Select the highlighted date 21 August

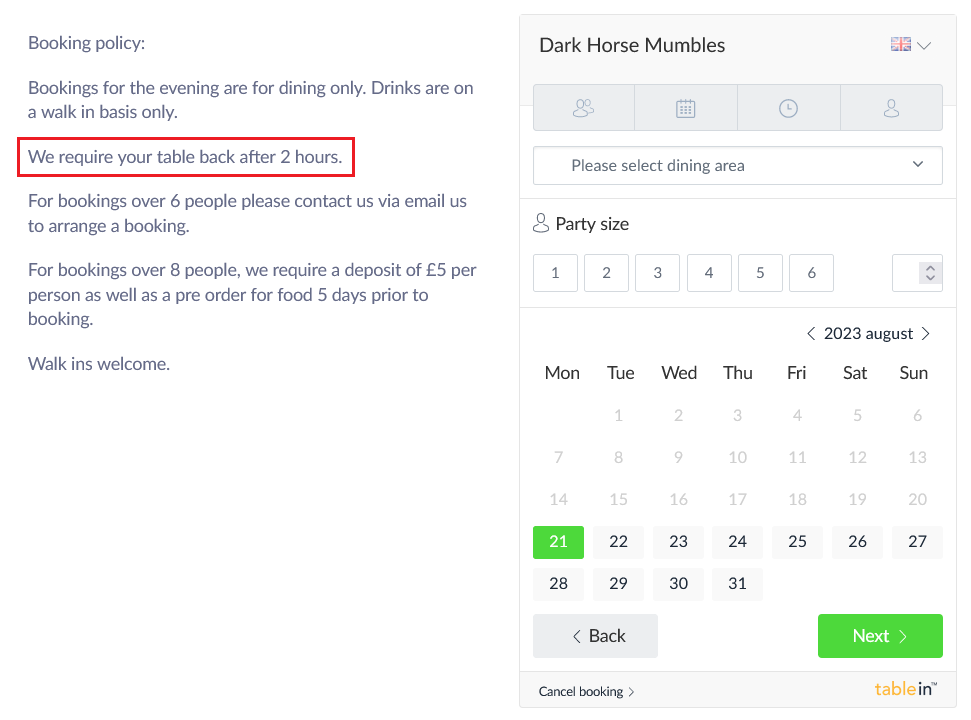(x=558, y=542)
